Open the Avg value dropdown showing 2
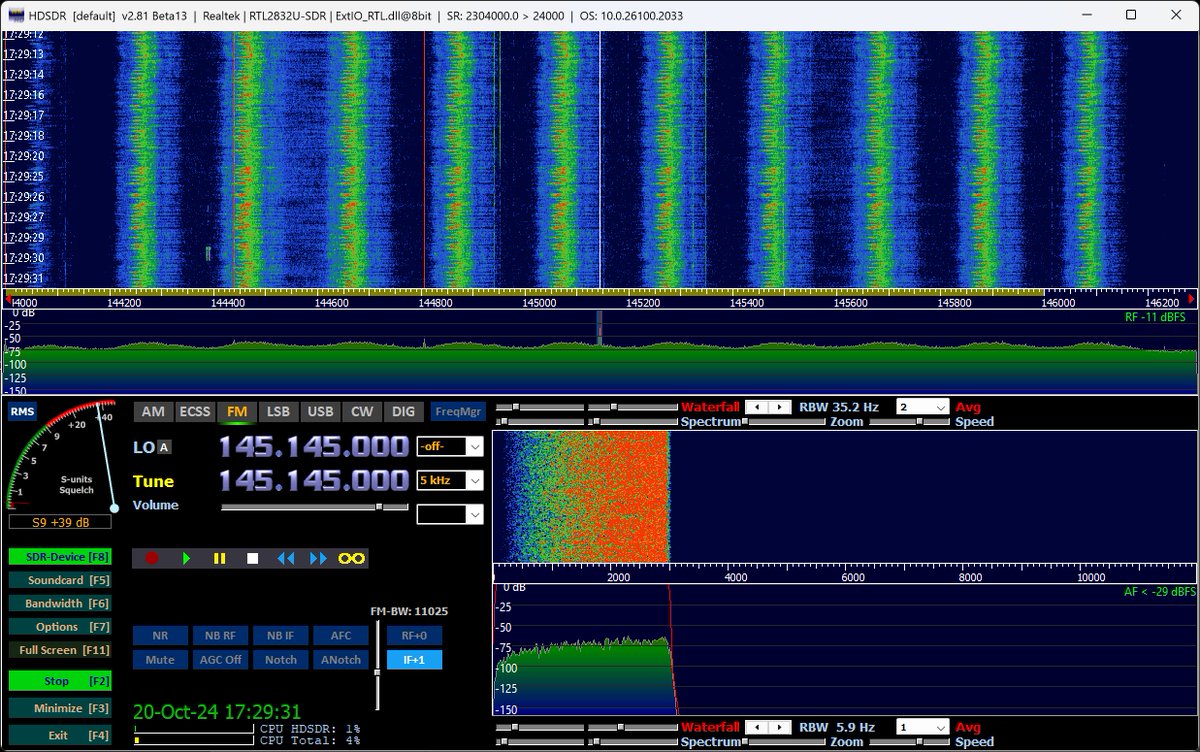The height and width of the screenshot is (752, 1200). click(920, 407)
